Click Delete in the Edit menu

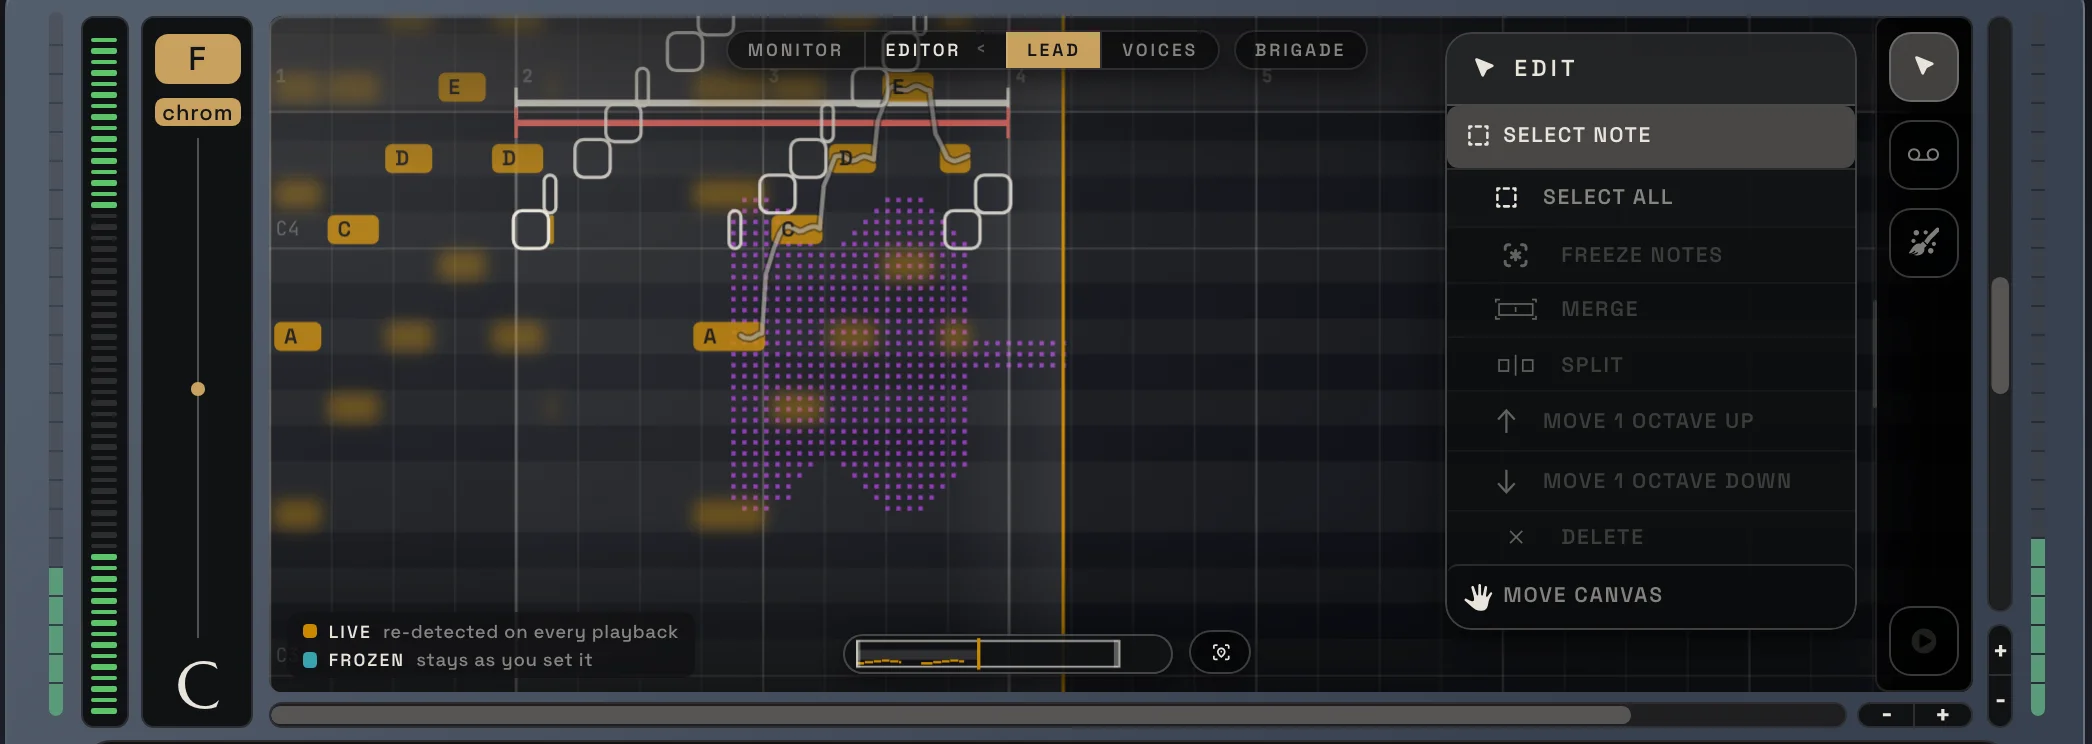pyautogui.click(x=1650, y=537)
